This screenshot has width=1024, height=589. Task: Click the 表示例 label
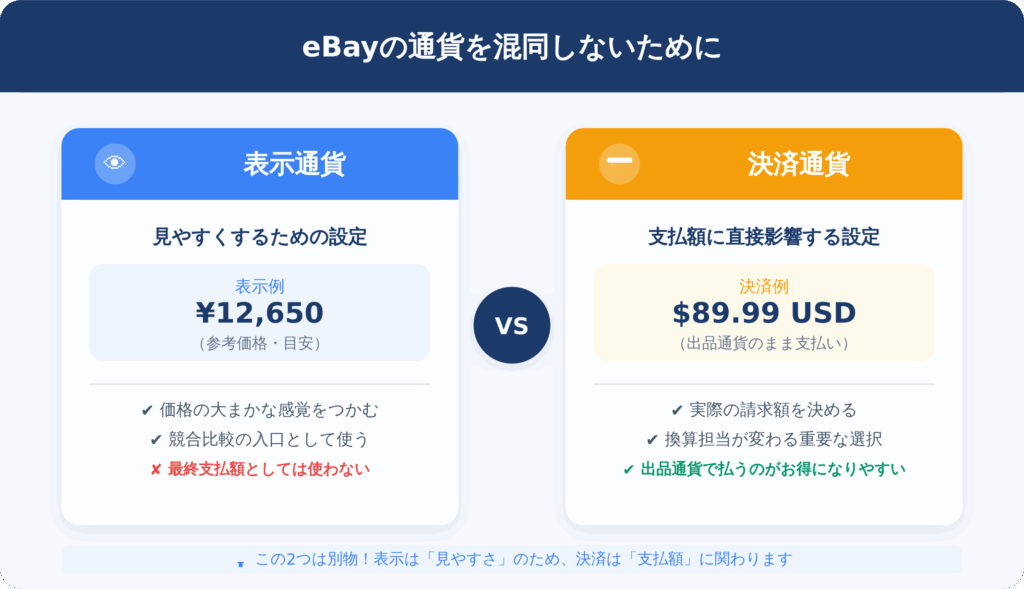259,287
